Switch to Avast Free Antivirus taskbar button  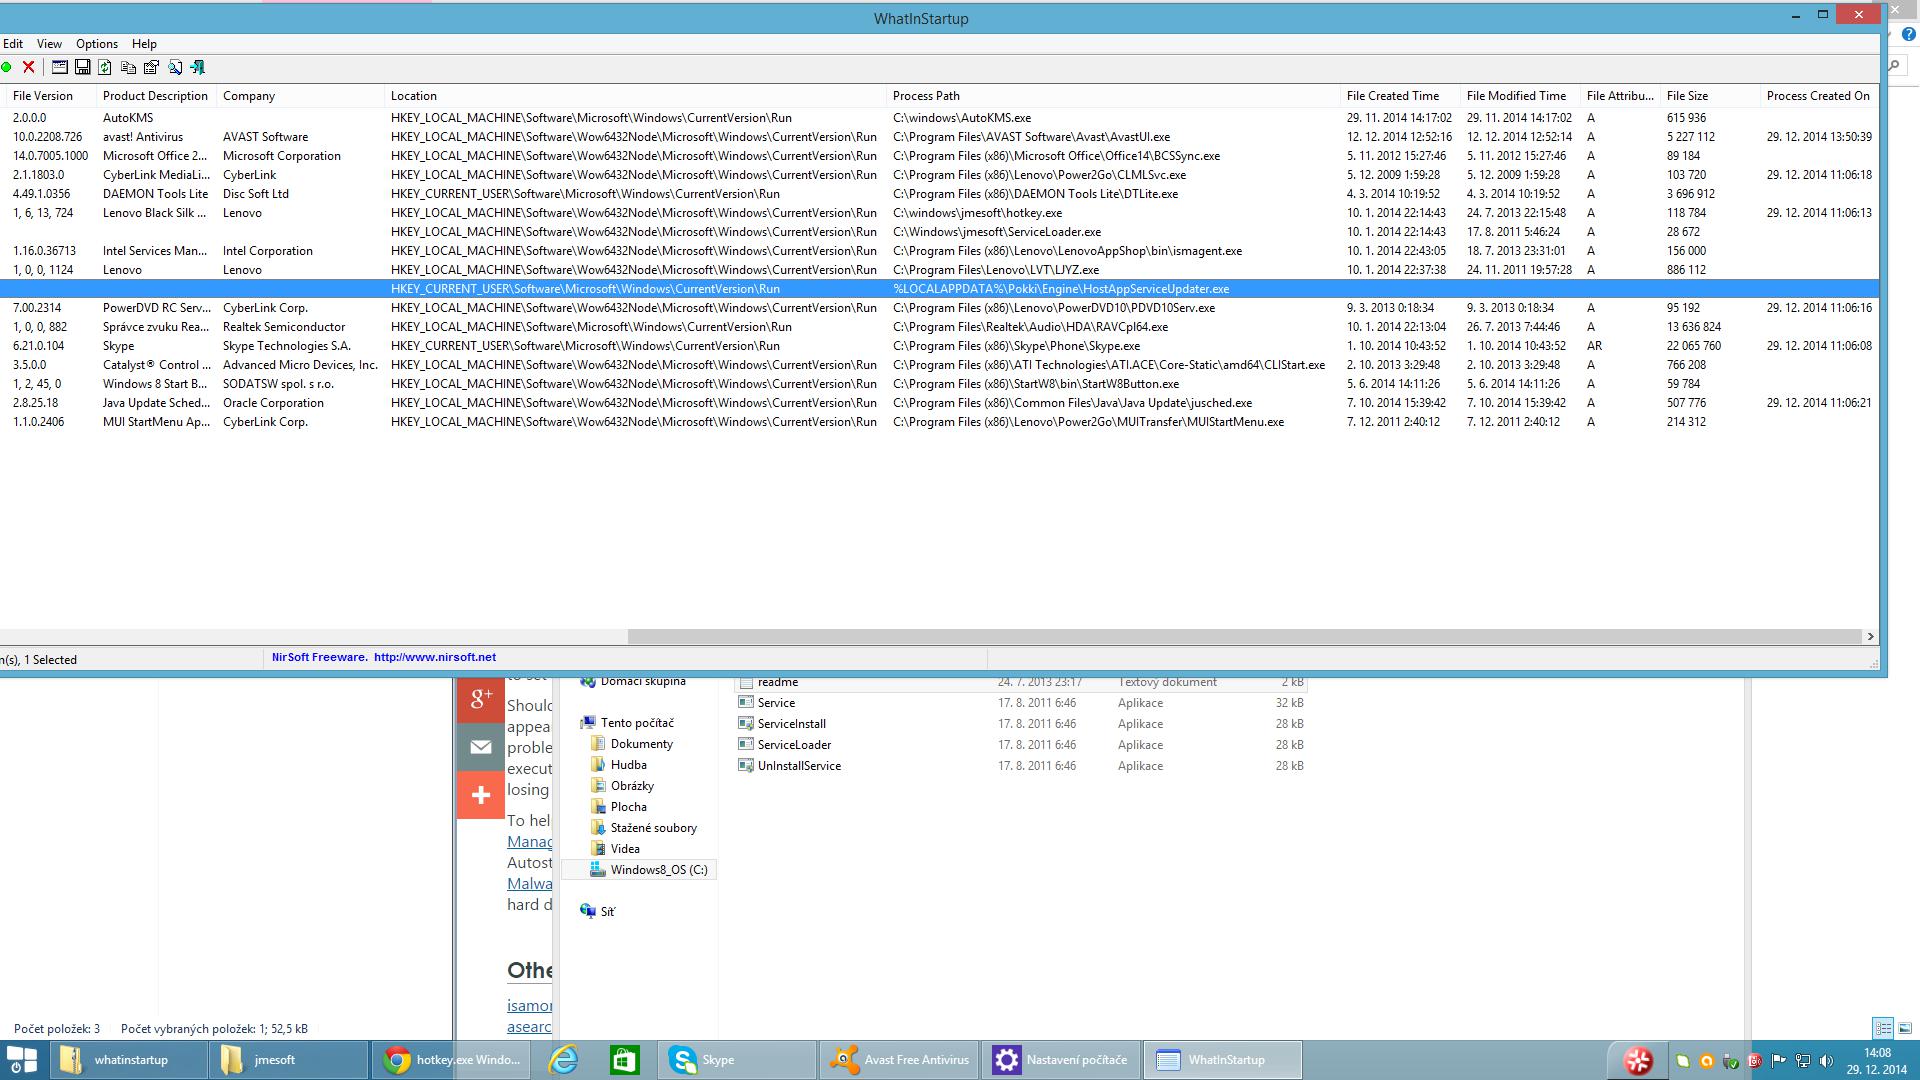point(899,1060)
